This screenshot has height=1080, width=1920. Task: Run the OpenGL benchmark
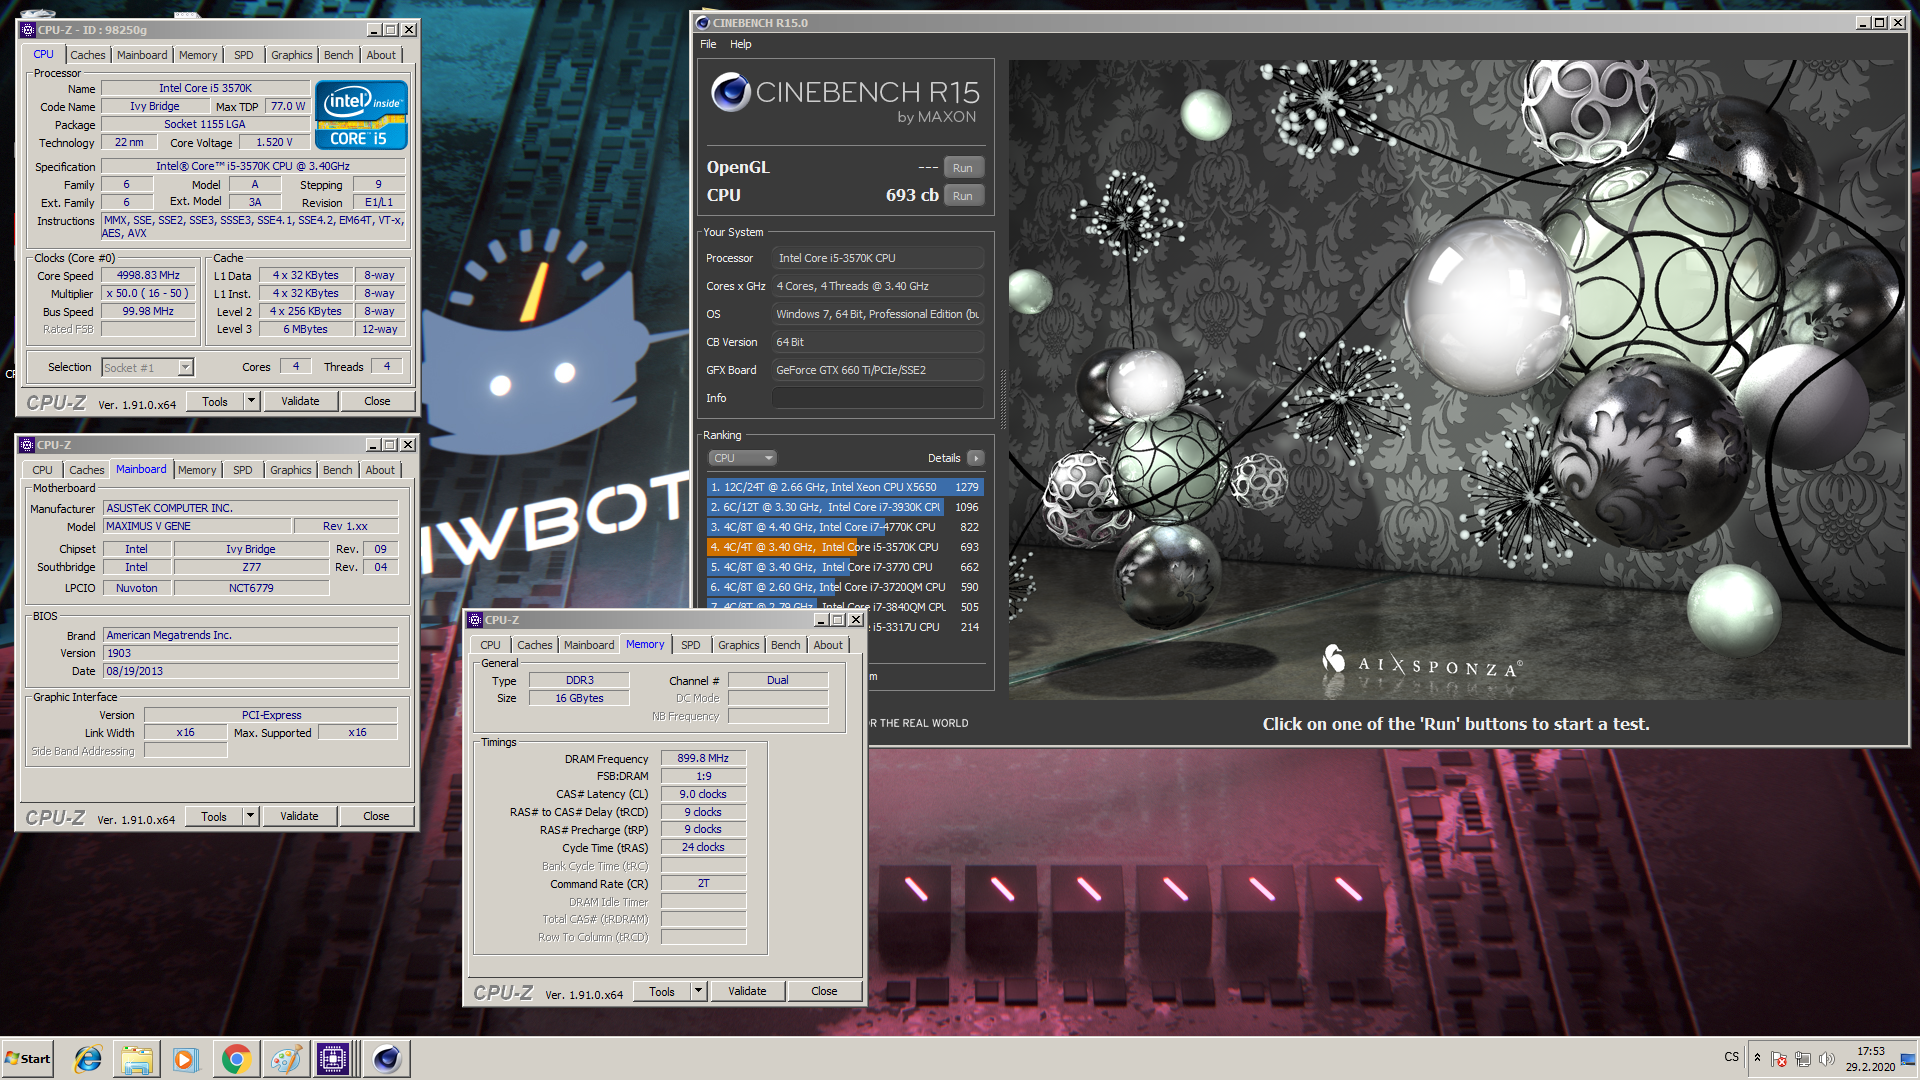(x=963, y=168)
